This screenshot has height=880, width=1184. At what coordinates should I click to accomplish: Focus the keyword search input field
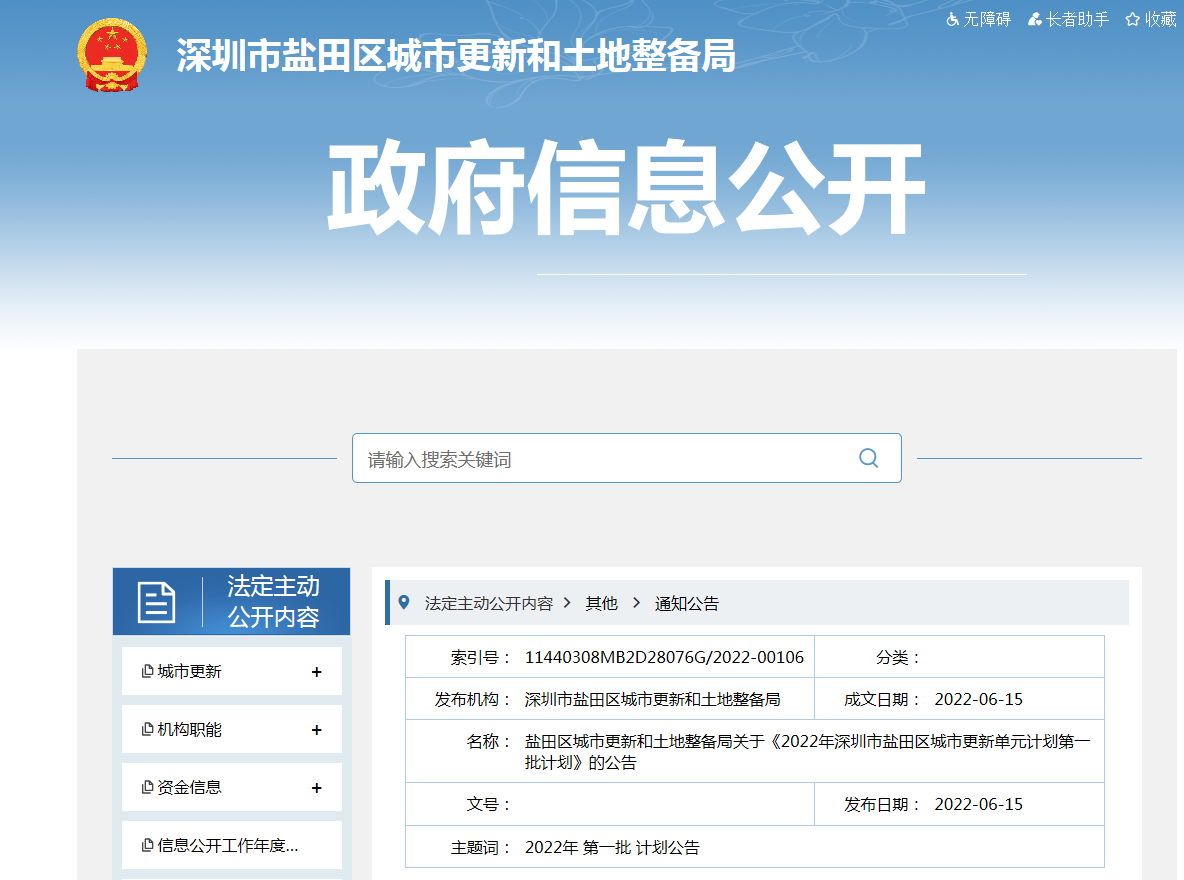click(x=600, y=459)
